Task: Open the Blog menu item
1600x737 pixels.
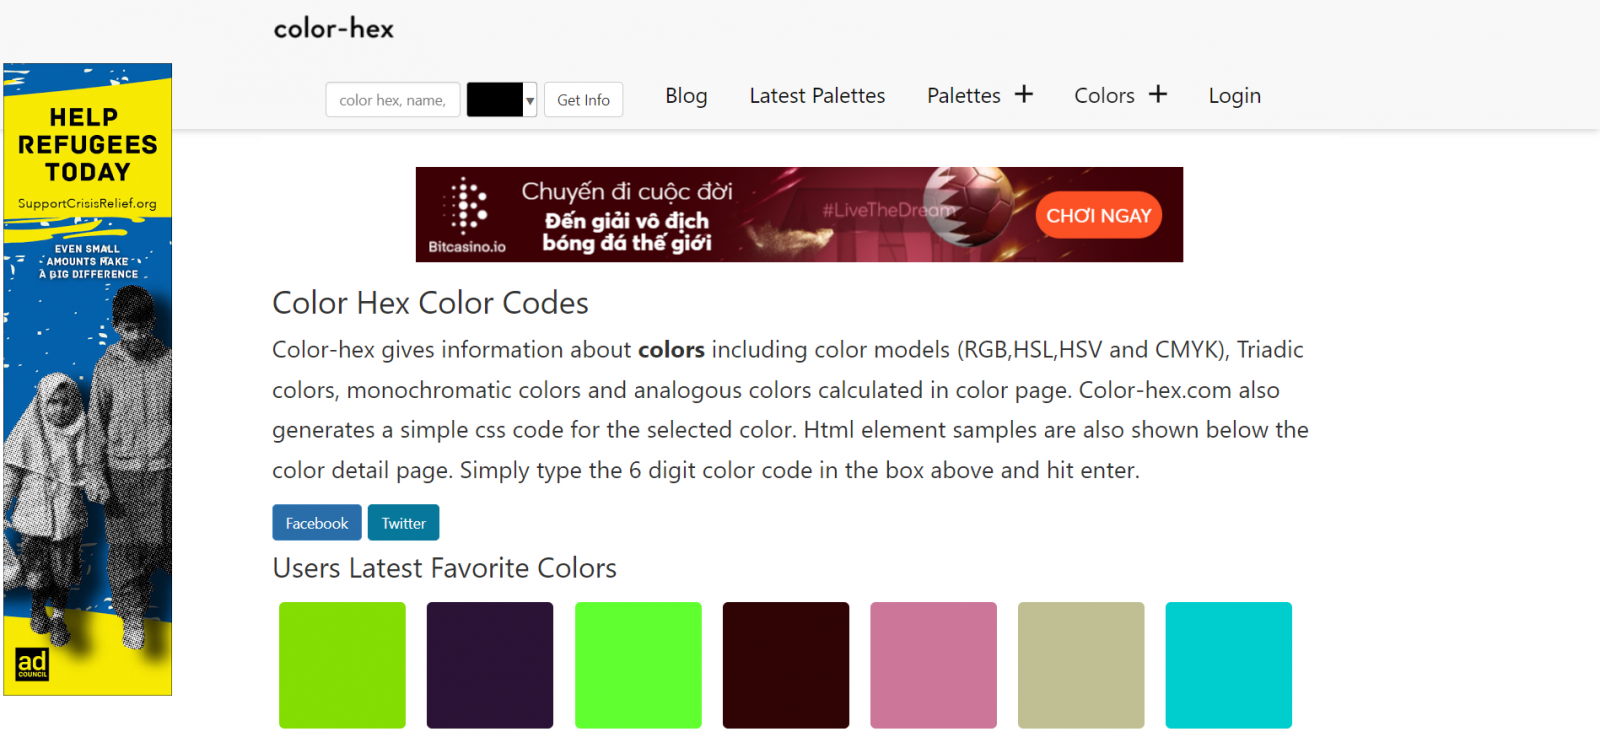Action: click(x=686, y=96)
